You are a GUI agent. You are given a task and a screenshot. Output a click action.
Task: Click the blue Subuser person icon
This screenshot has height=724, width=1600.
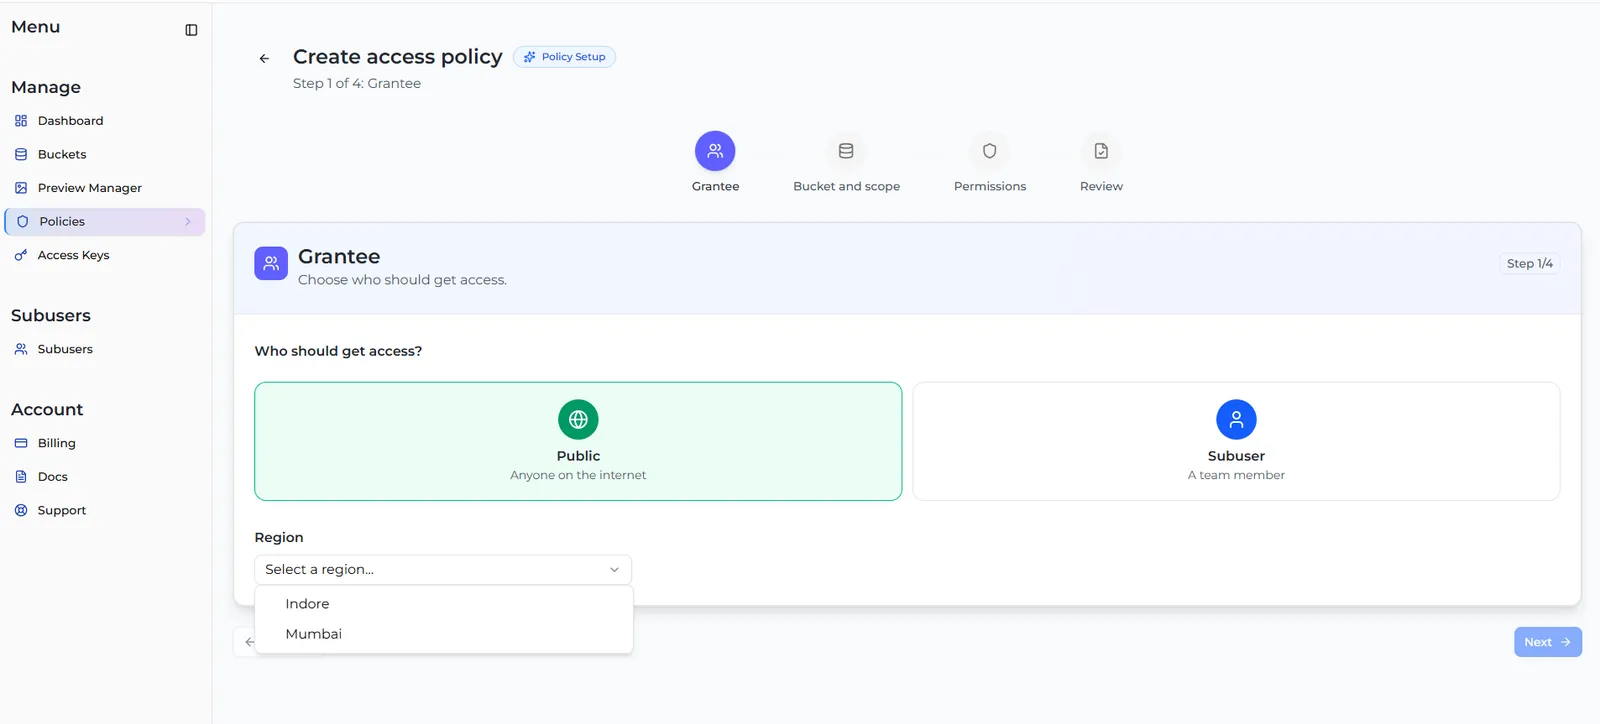click(x=1236, y=420)
